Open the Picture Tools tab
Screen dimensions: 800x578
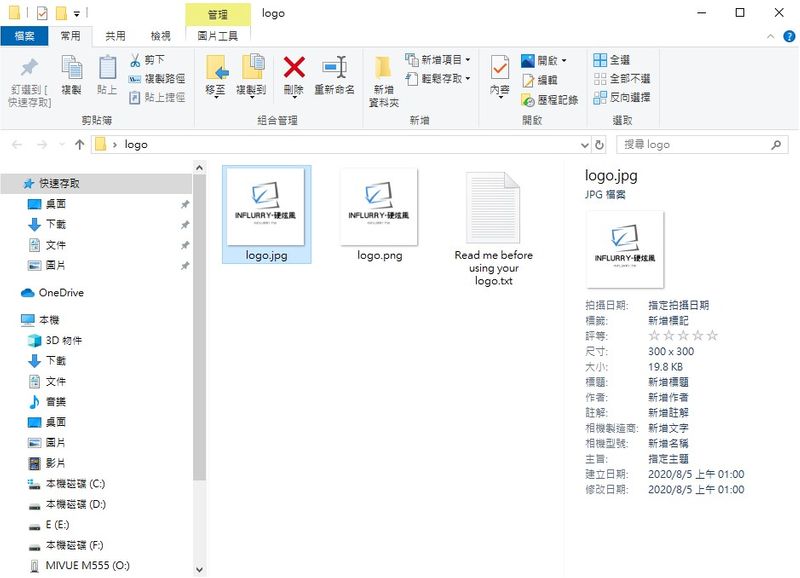coord(217,36)
